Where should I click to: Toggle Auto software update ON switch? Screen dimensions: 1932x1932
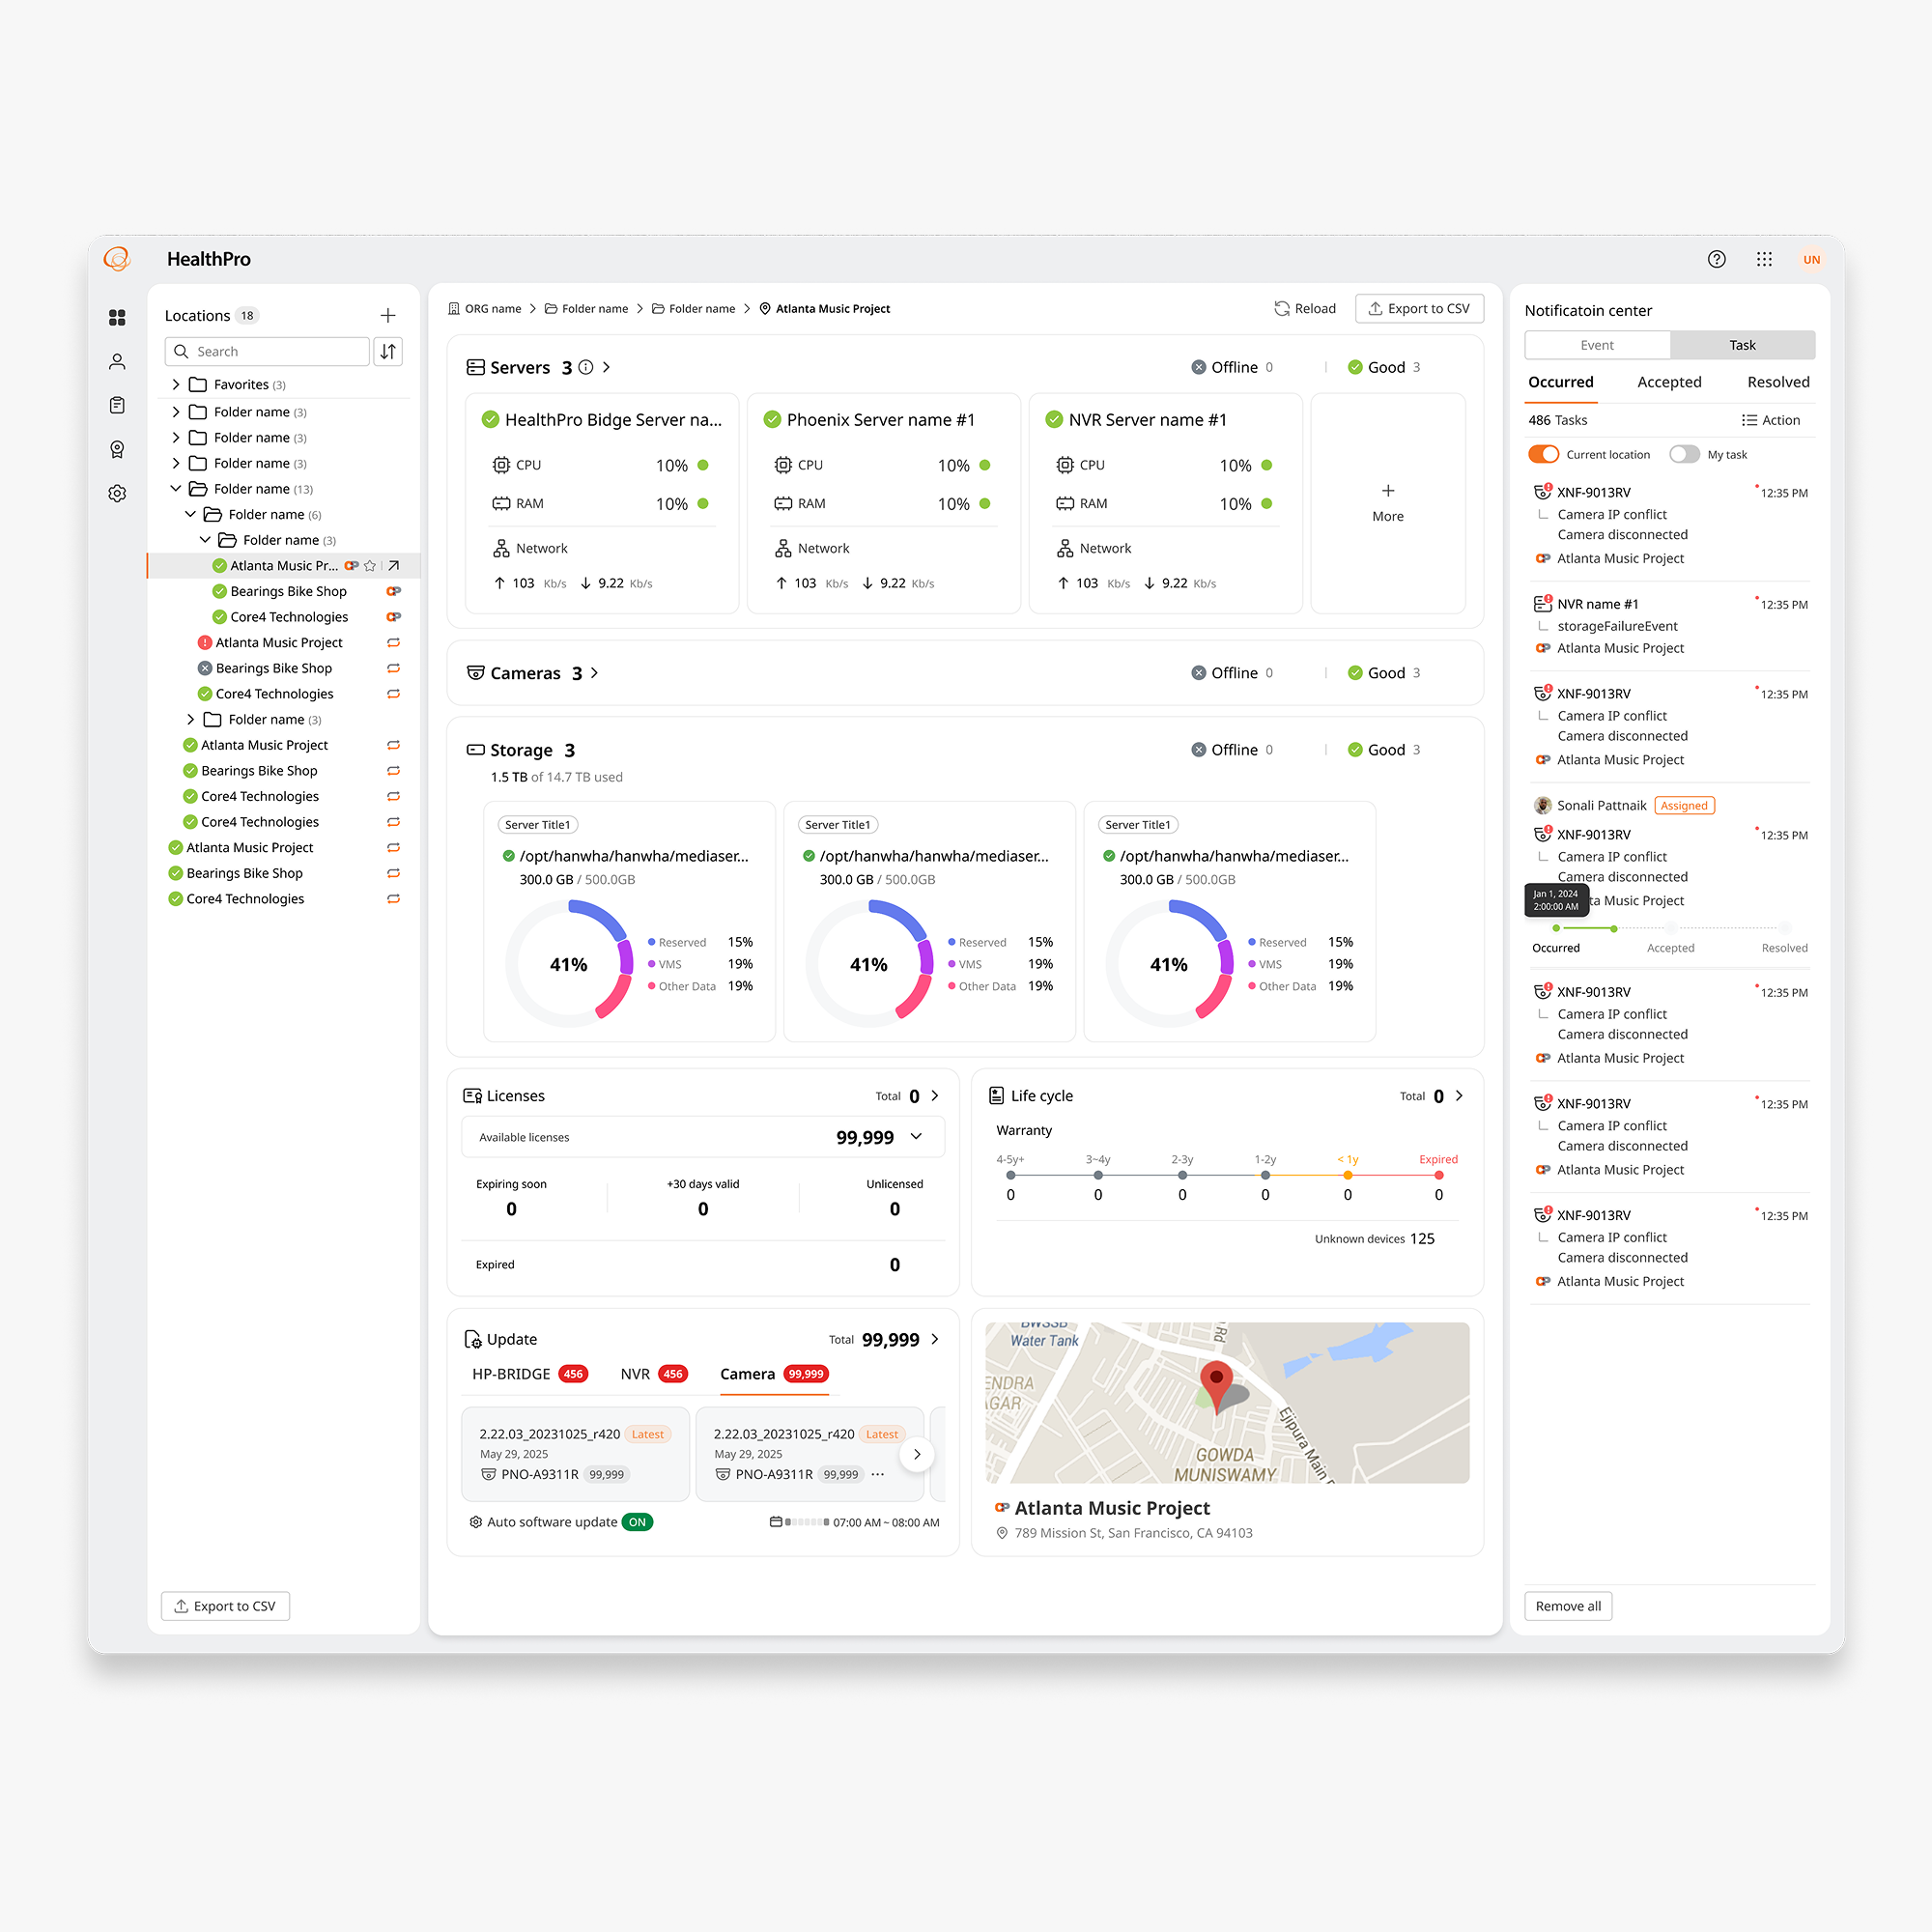point(637,1522)
